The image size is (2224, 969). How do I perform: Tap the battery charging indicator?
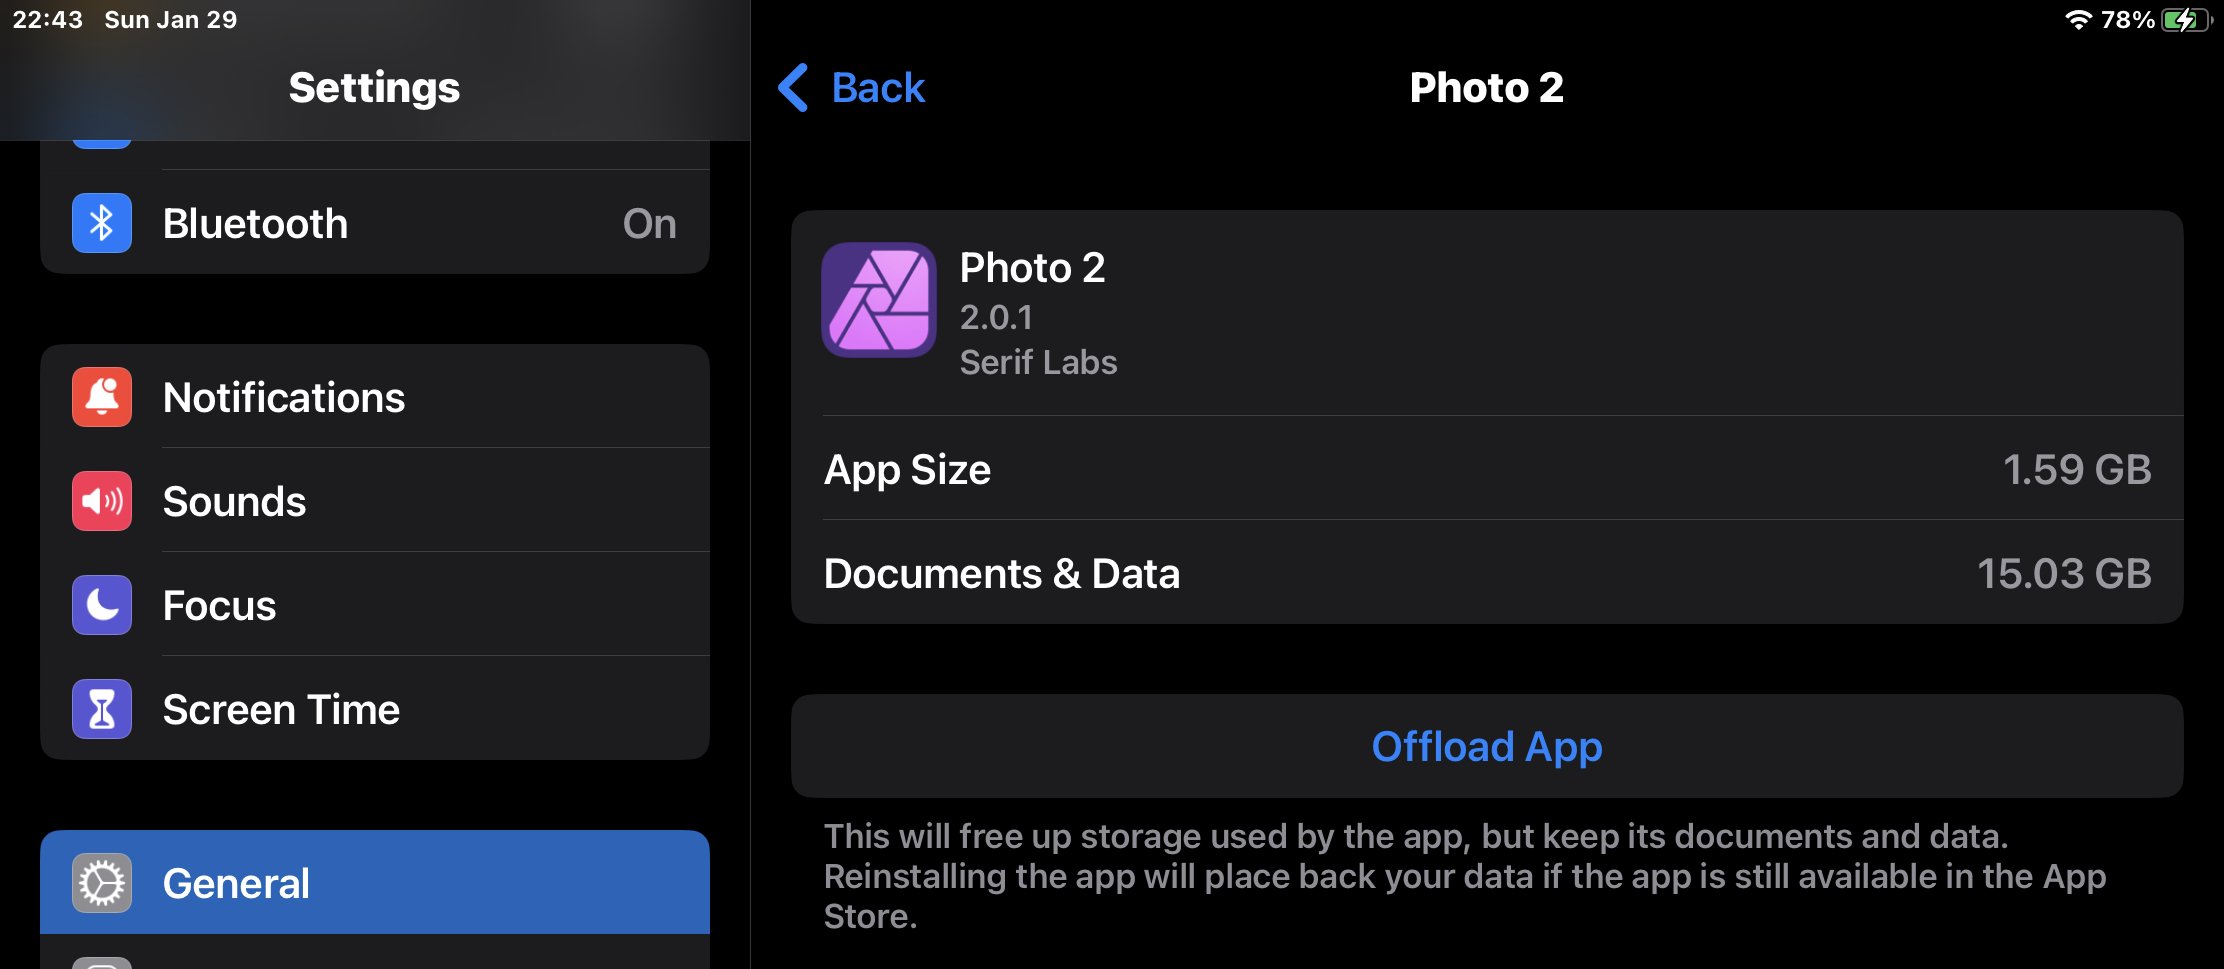(2187, 20)
